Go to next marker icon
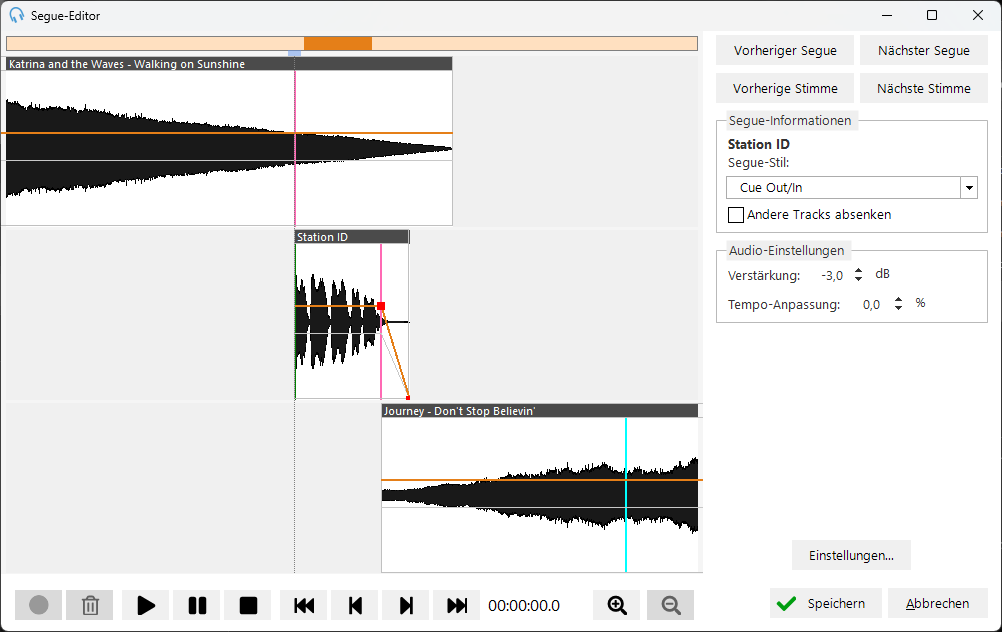The image size is (1002, 632). pos(406,605)
